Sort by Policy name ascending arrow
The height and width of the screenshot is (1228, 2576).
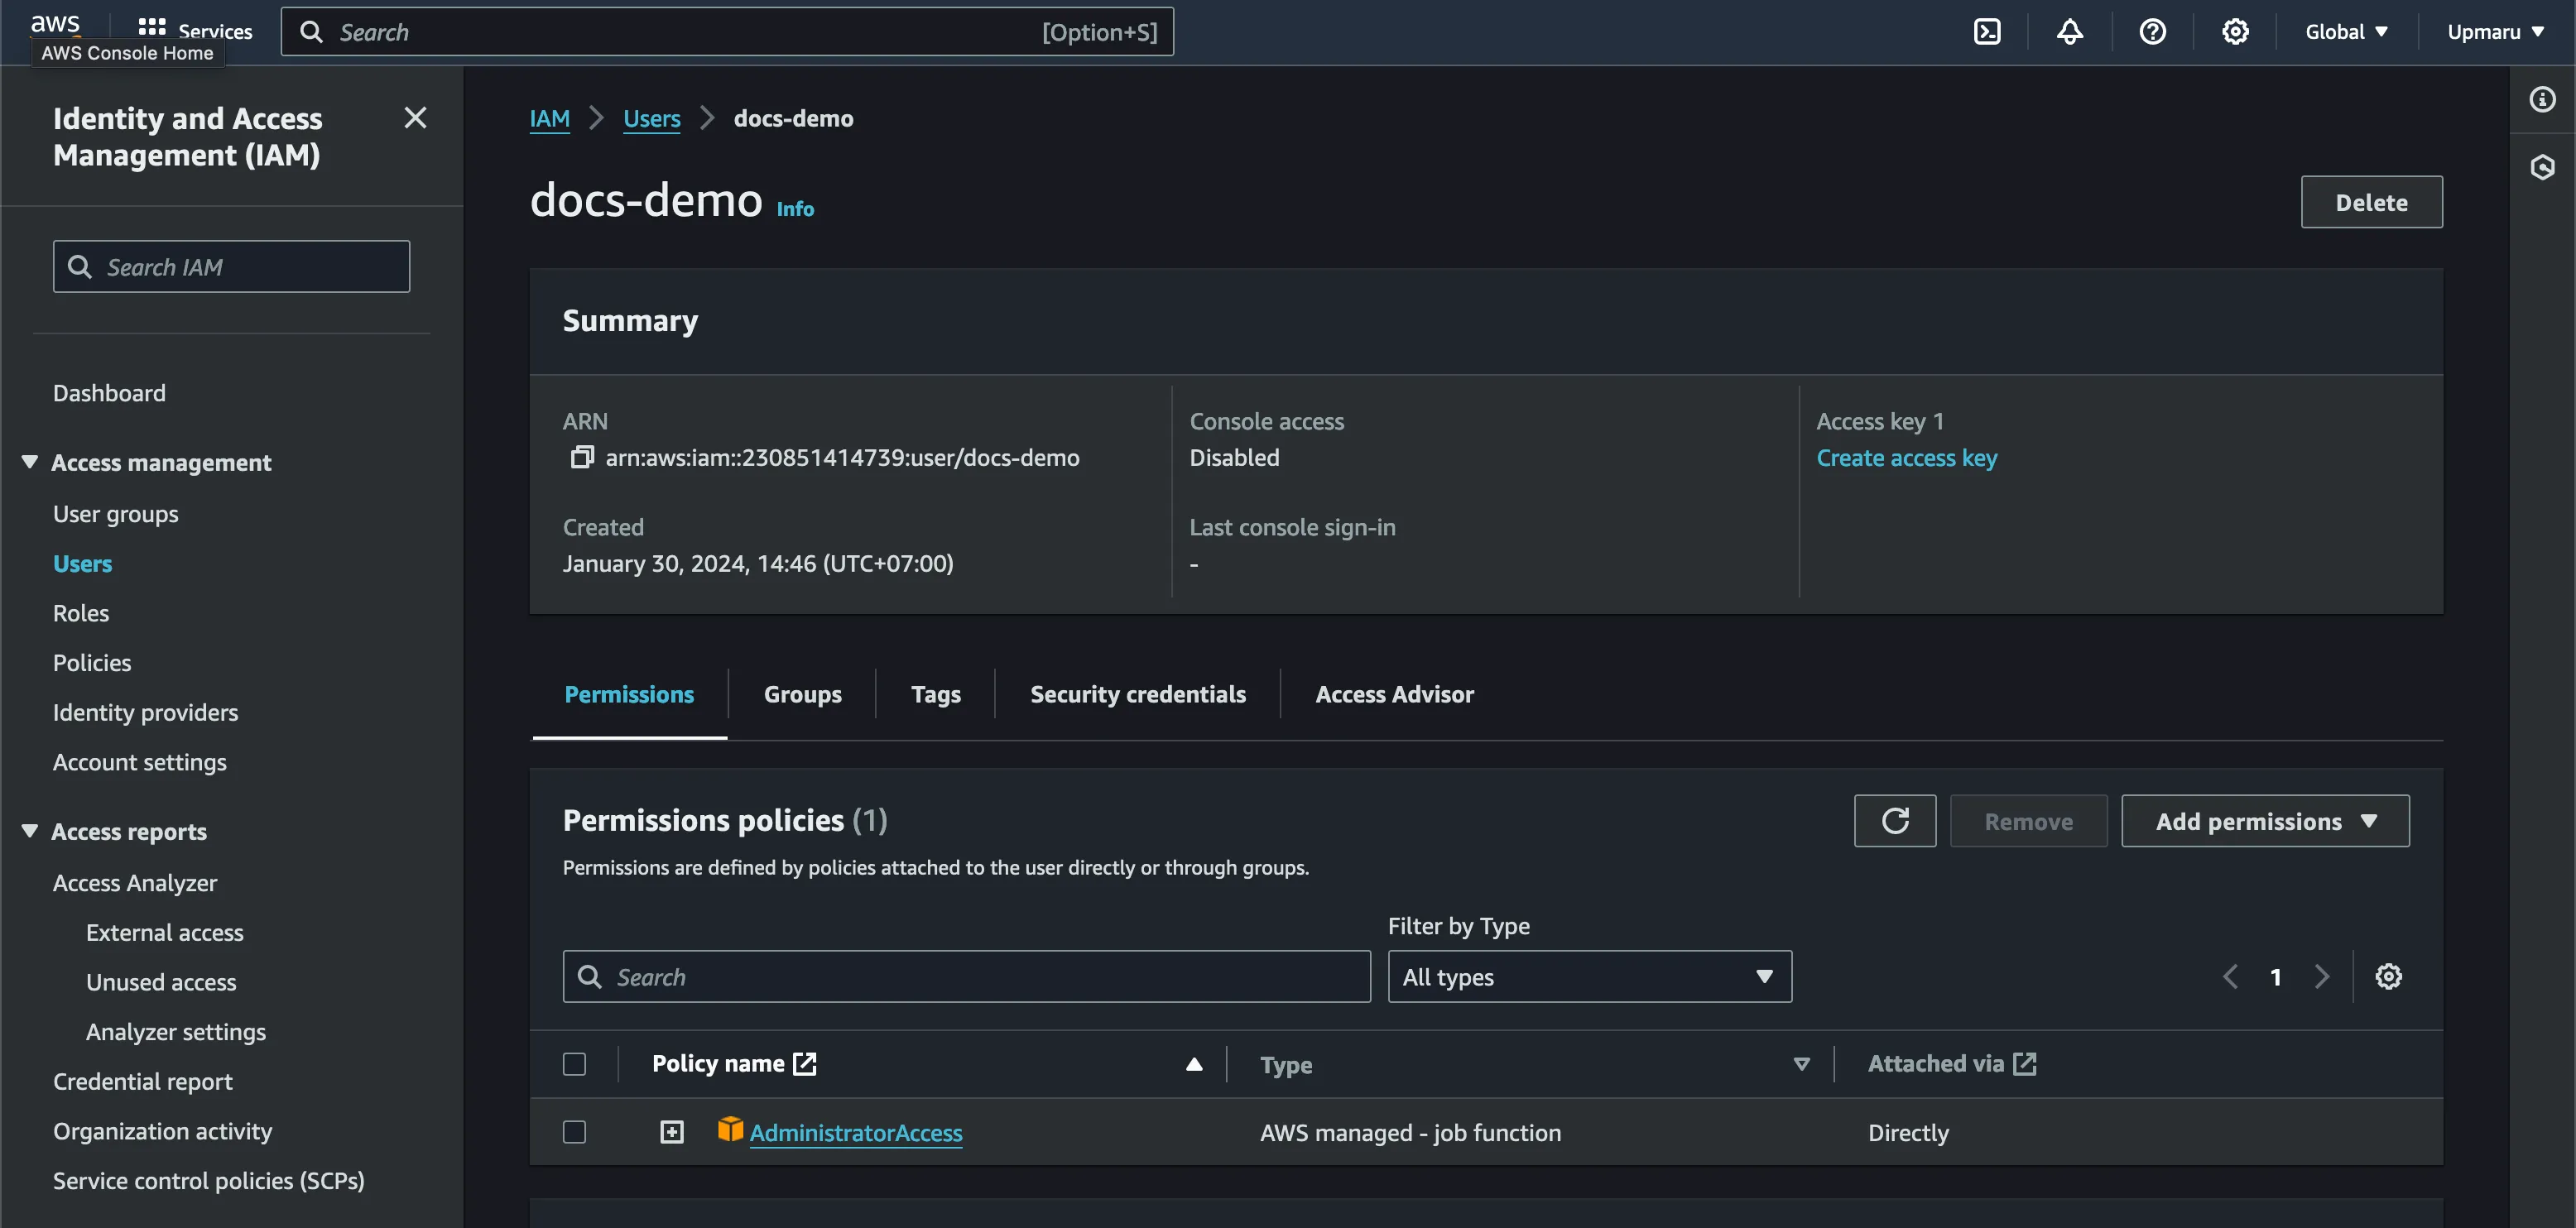(x=1193, y=1064)
